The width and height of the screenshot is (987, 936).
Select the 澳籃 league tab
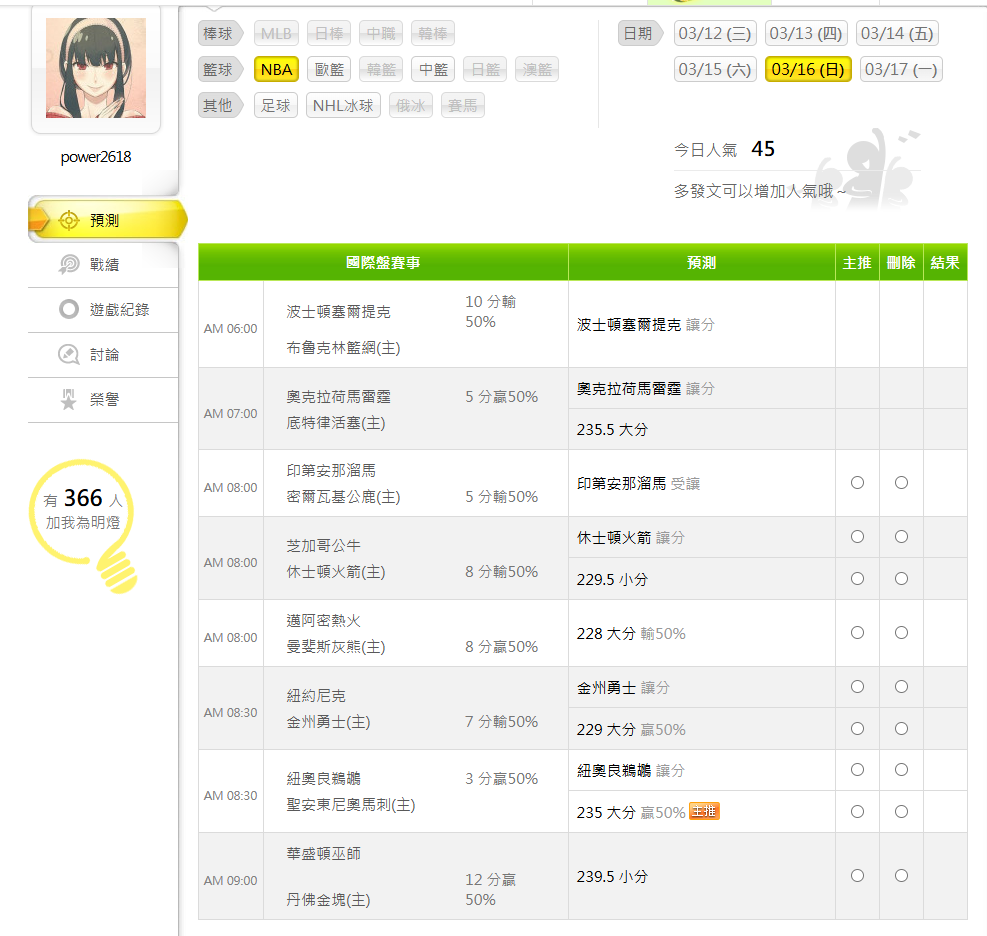pos(537,69)
